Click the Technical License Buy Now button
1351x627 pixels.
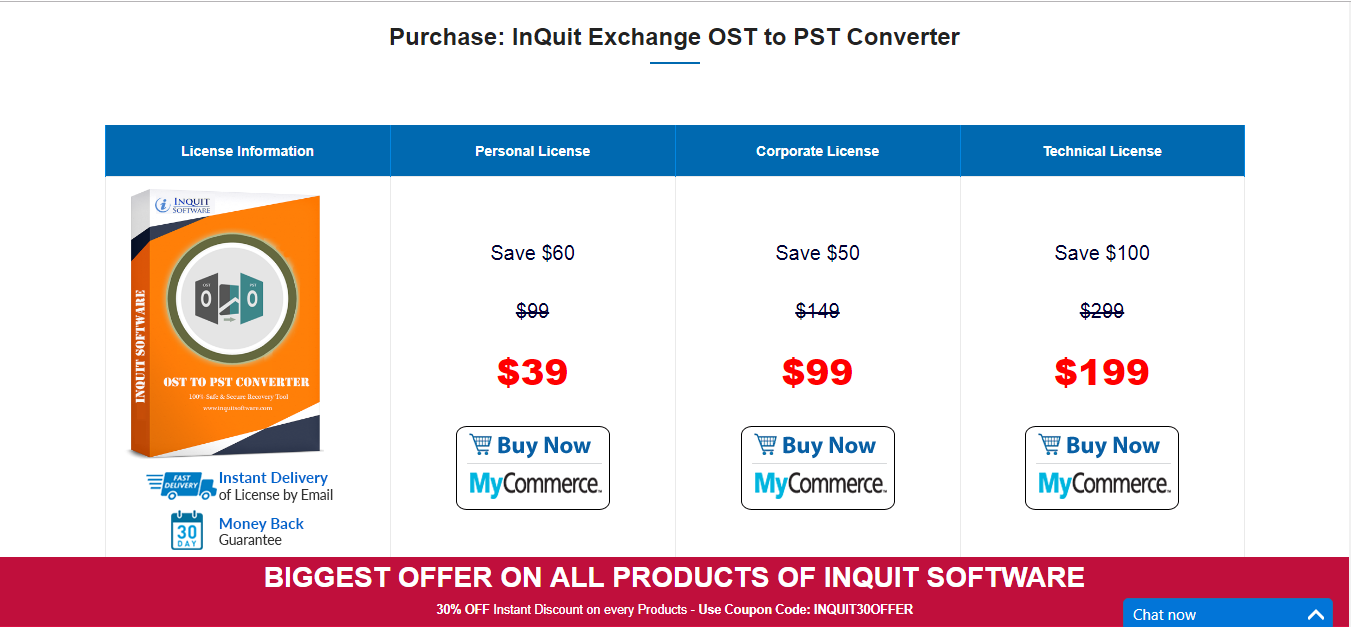1102,468
